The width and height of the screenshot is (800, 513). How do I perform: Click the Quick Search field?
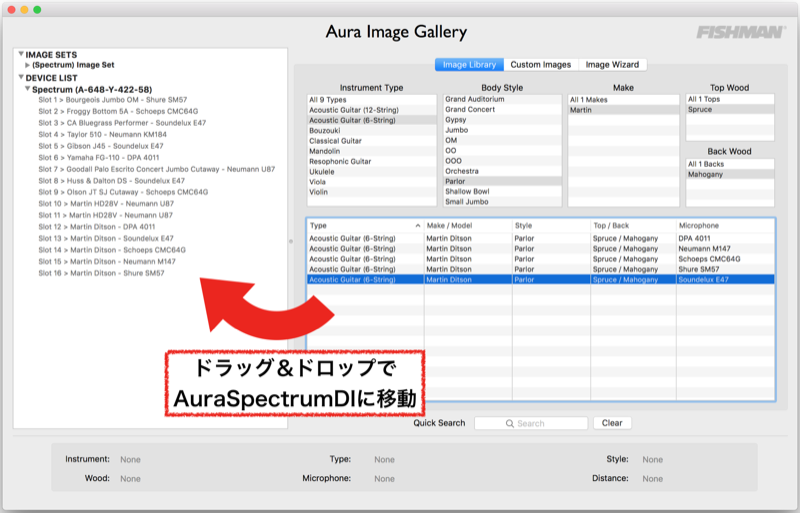coord(531,423)
